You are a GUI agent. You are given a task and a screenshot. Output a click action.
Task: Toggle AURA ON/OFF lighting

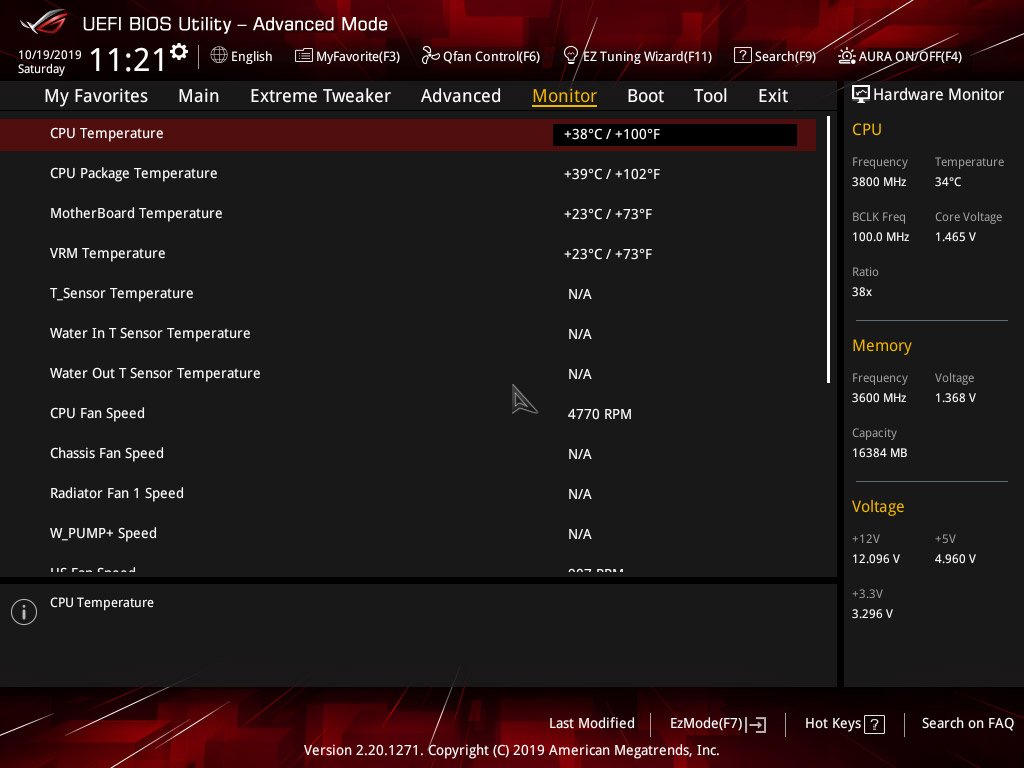click(x=847, y=56)
